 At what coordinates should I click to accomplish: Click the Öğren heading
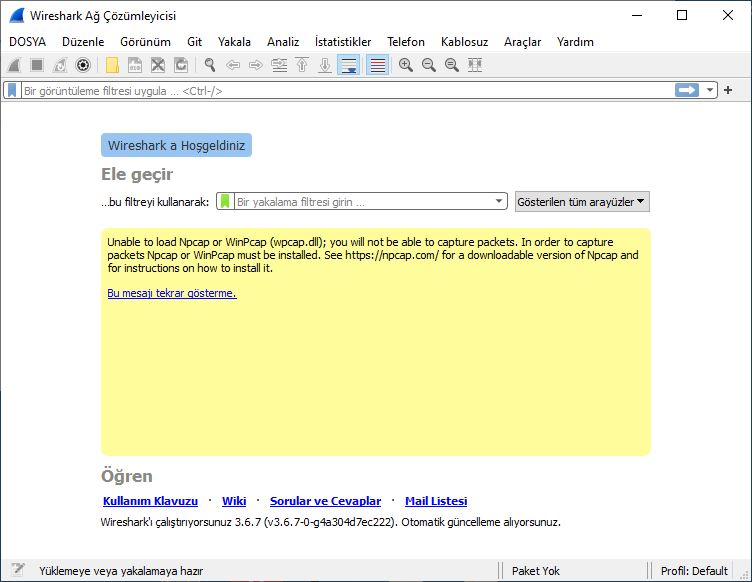click(x=127, y=476)
